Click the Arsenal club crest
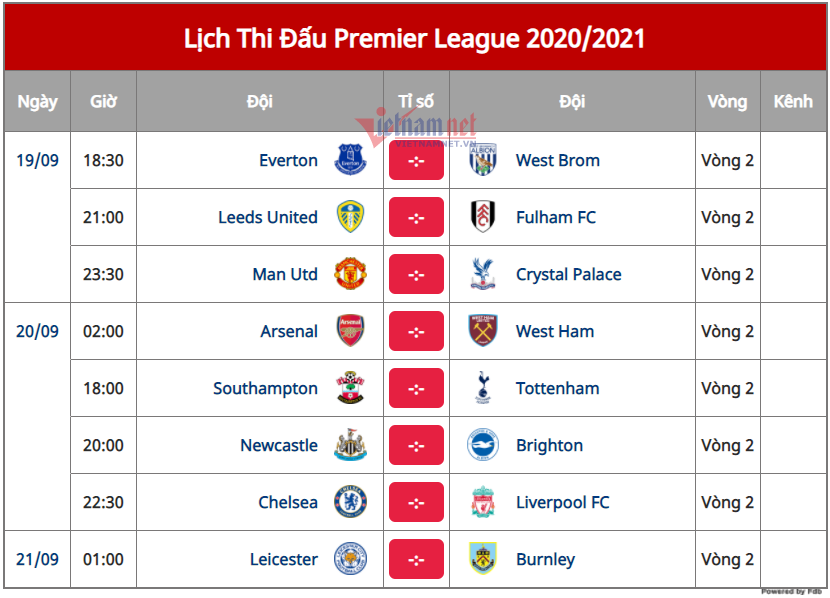 tap(350, 331)
